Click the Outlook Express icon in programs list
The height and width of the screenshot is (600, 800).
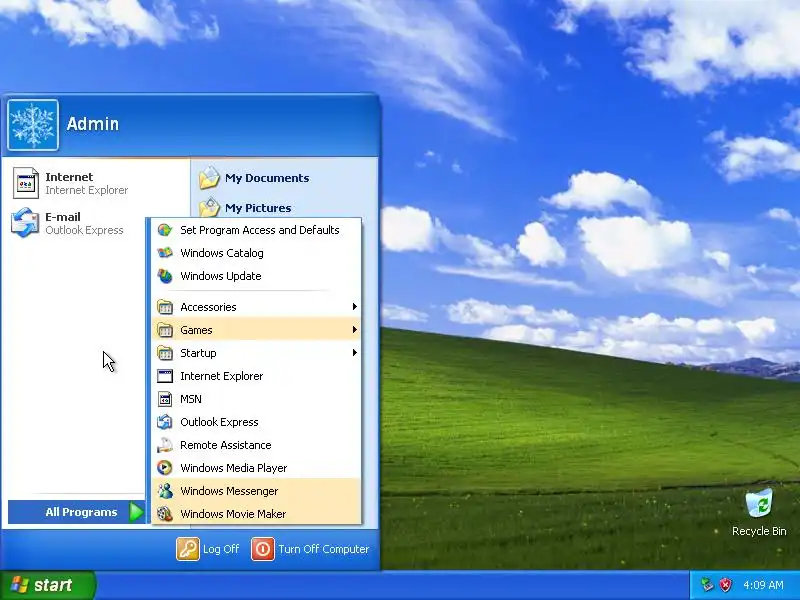pyautogui.click(x=164, y=422)
